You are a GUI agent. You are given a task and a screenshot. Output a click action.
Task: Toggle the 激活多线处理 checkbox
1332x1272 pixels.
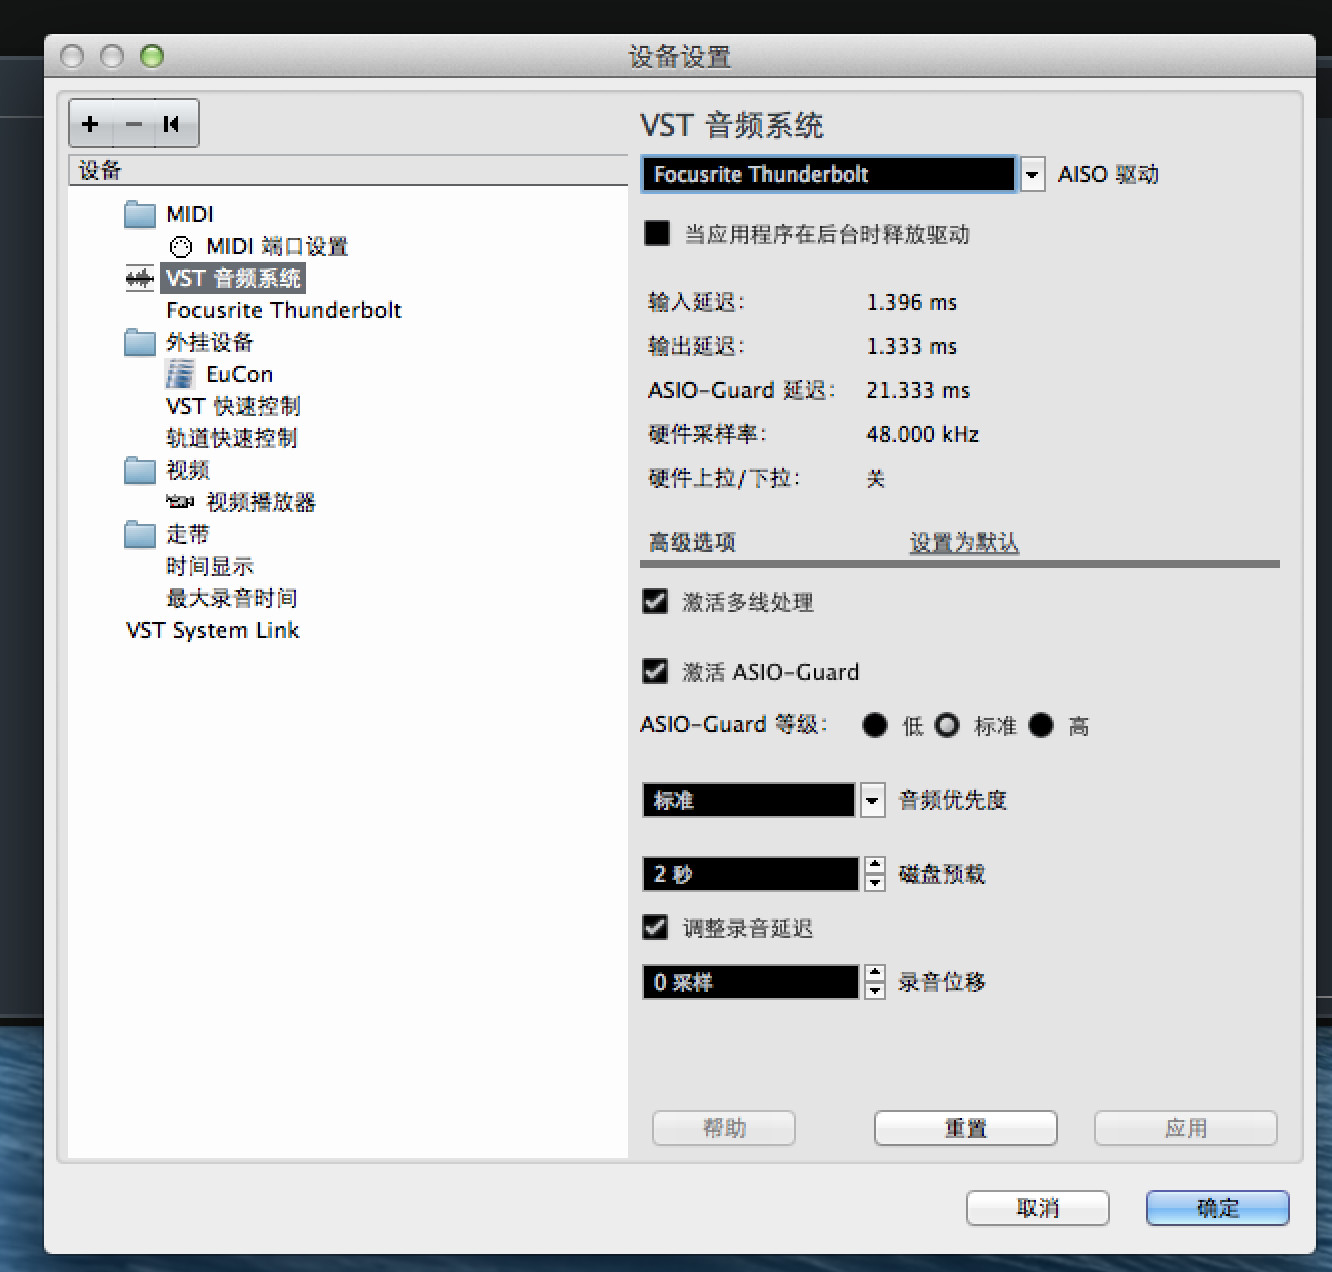[655, 601]
